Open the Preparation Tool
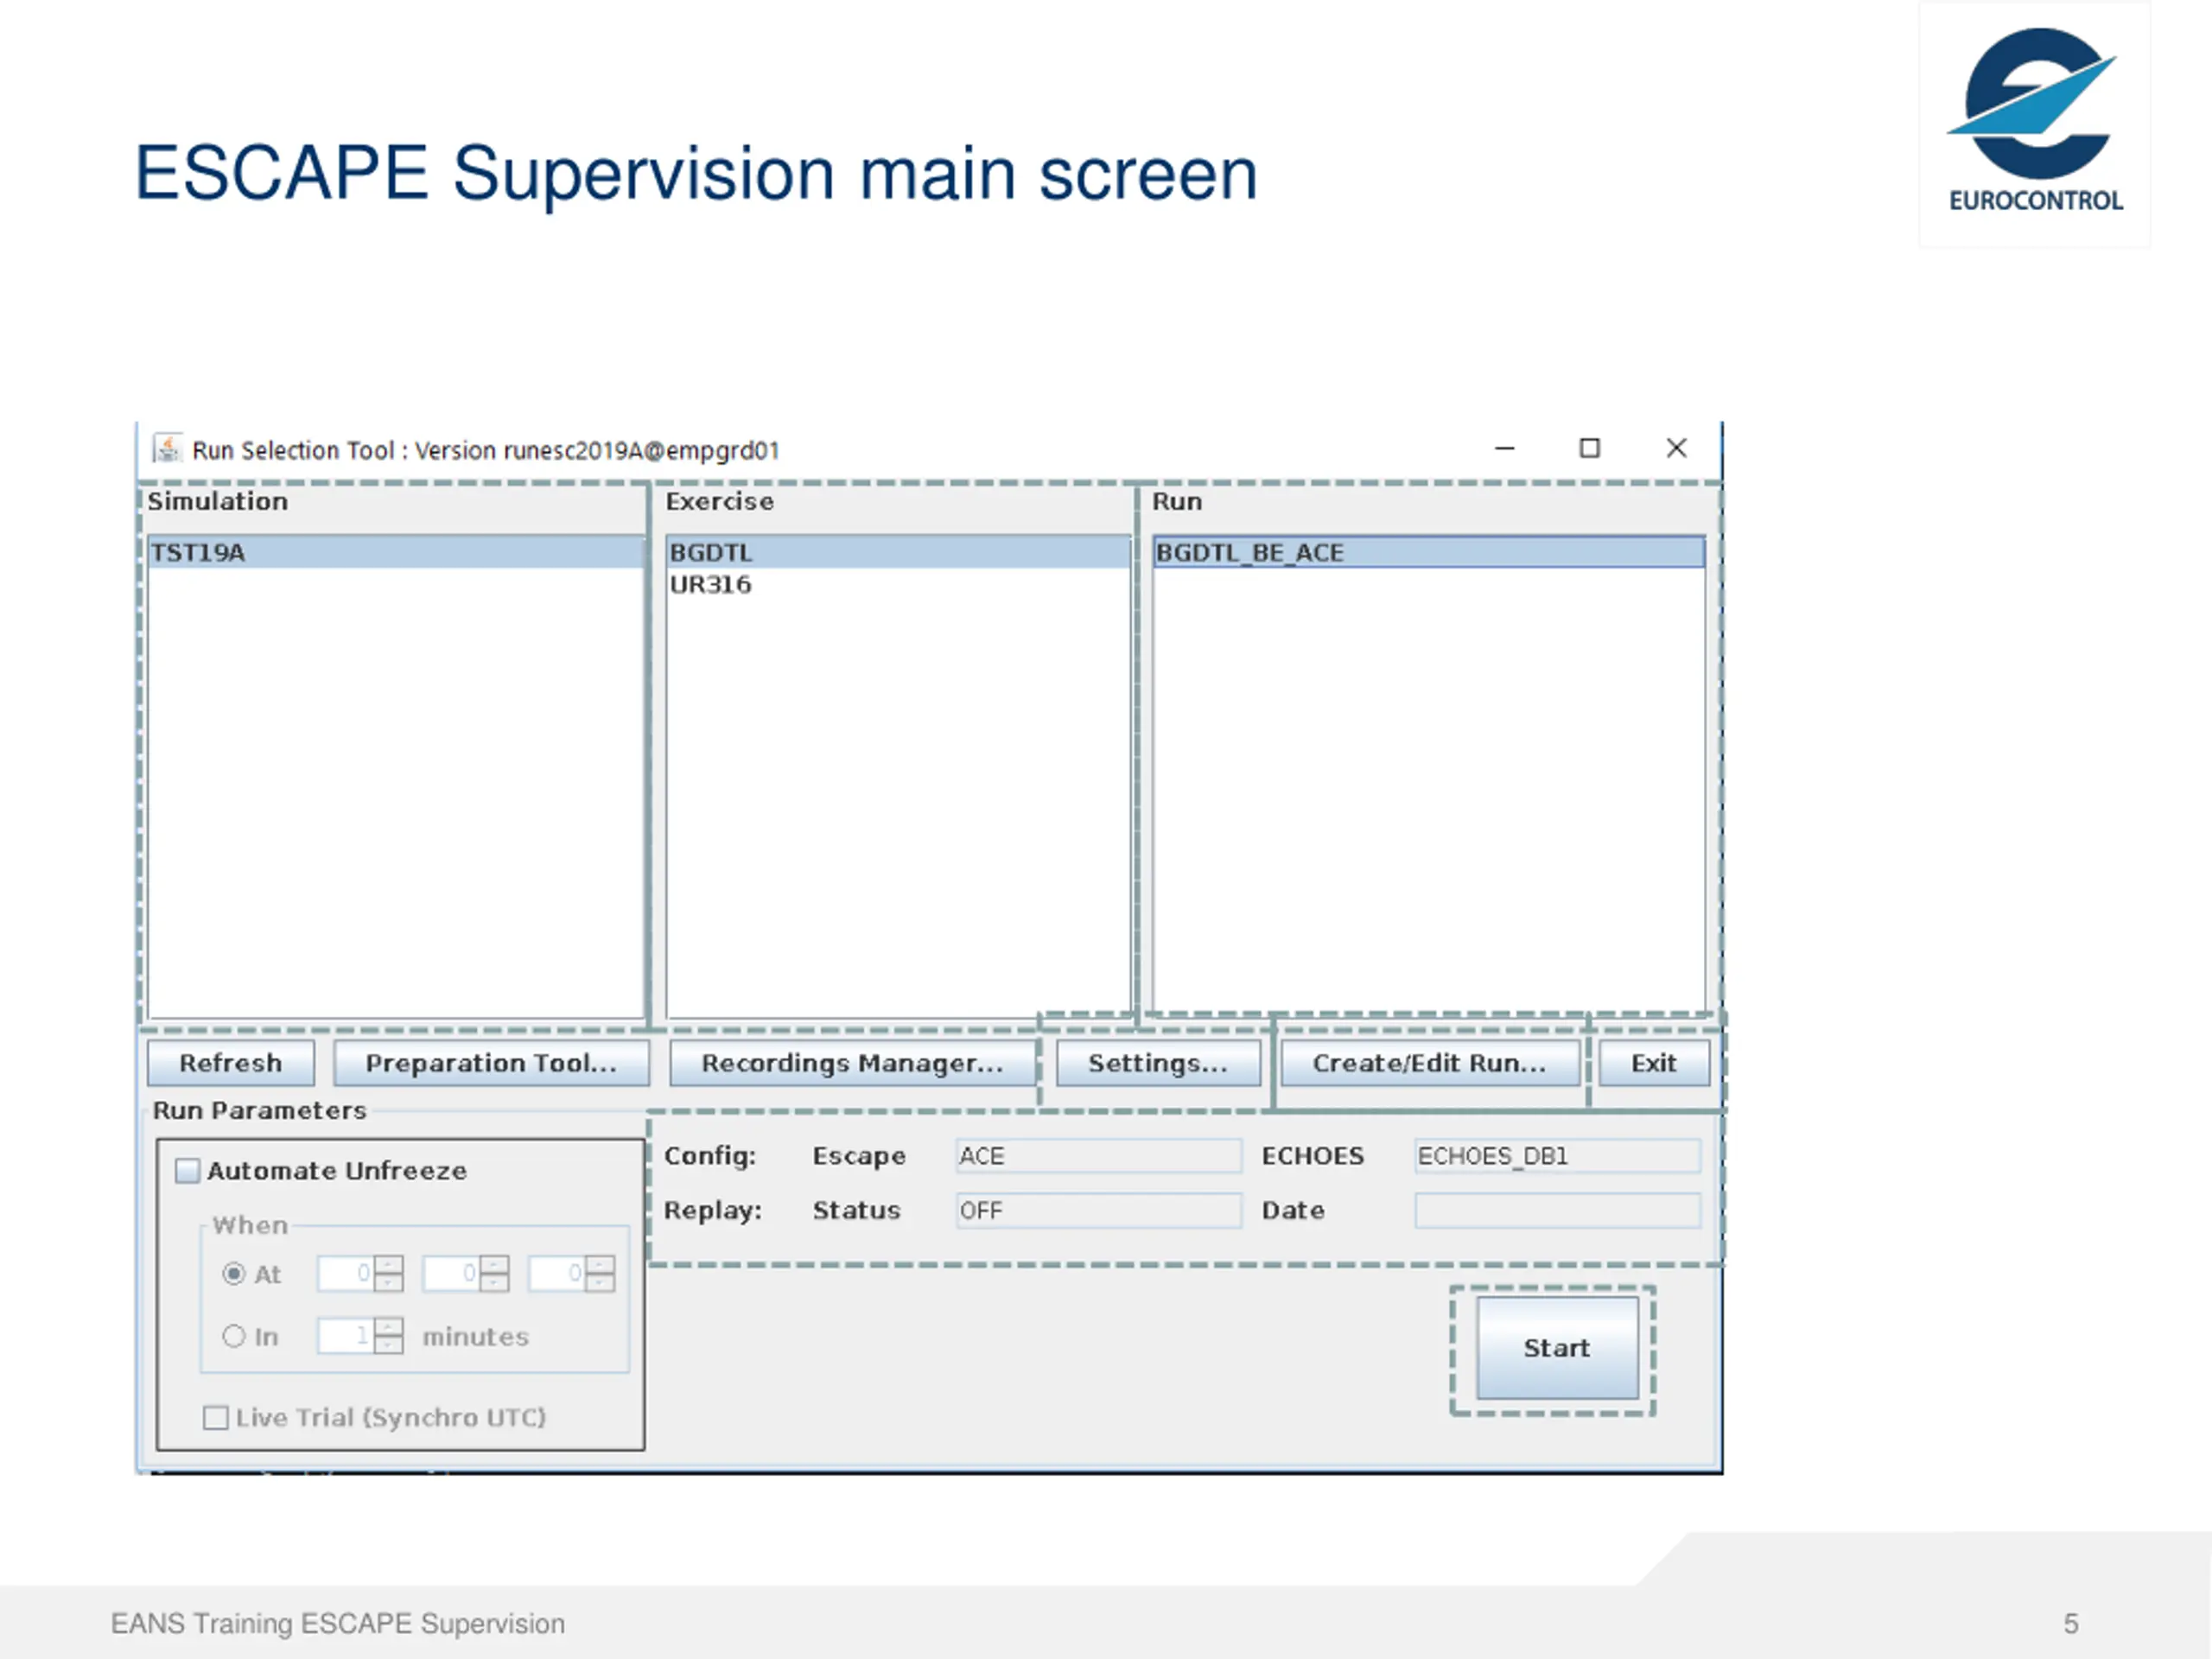The height and width of the screenshot is (1659, 2212). click(x=491, y=1063)
